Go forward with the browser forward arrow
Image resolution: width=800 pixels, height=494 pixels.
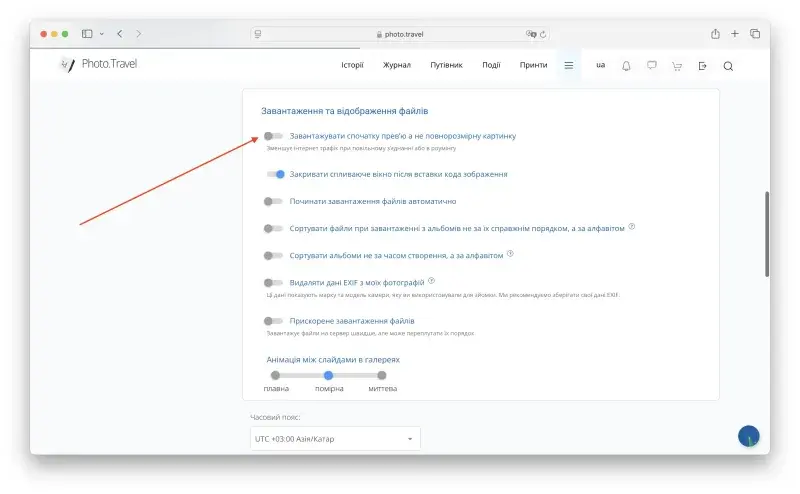(139, 34)
